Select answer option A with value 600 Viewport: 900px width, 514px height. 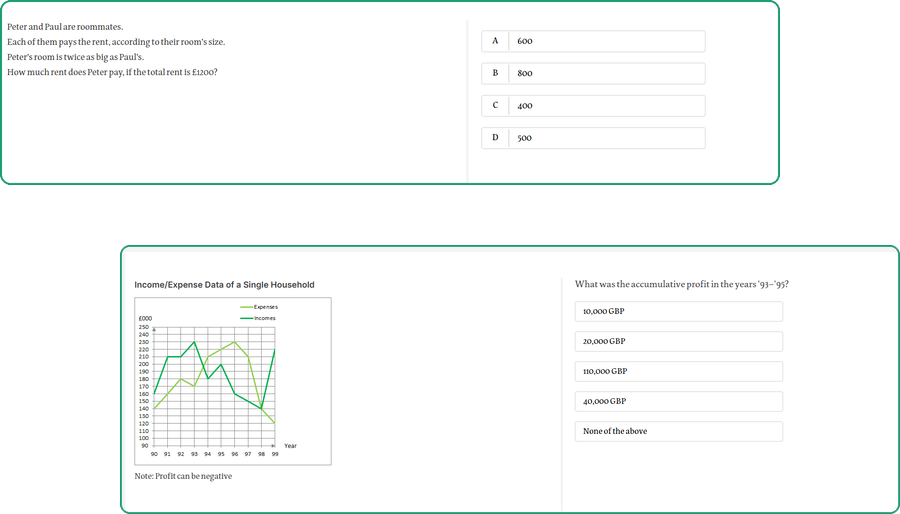pos(593,41)
